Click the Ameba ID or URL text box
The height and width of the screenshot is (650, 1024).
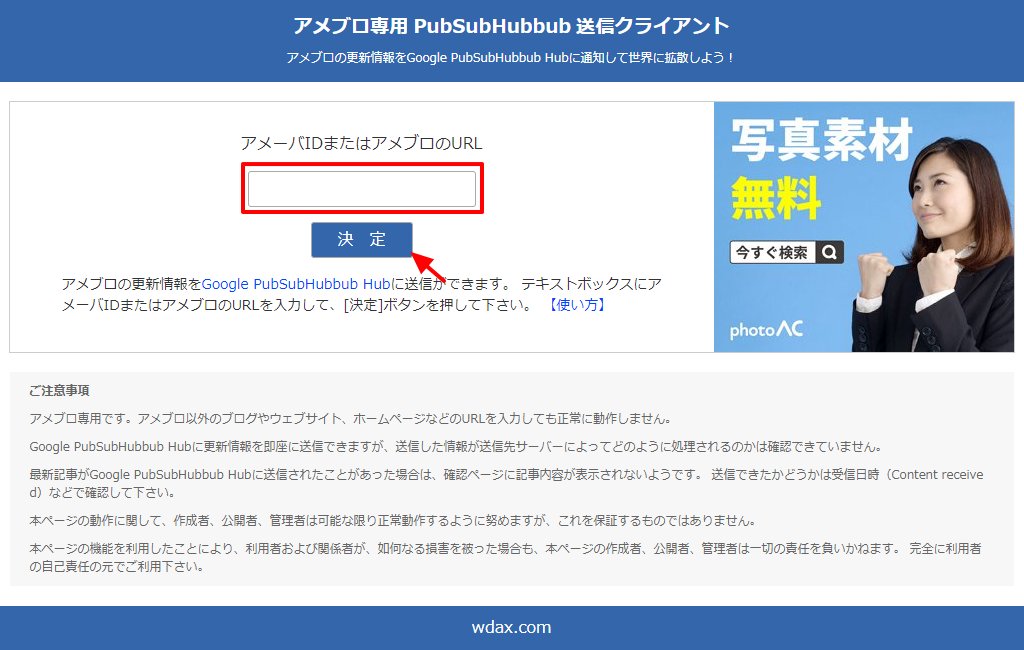[361, 189]
